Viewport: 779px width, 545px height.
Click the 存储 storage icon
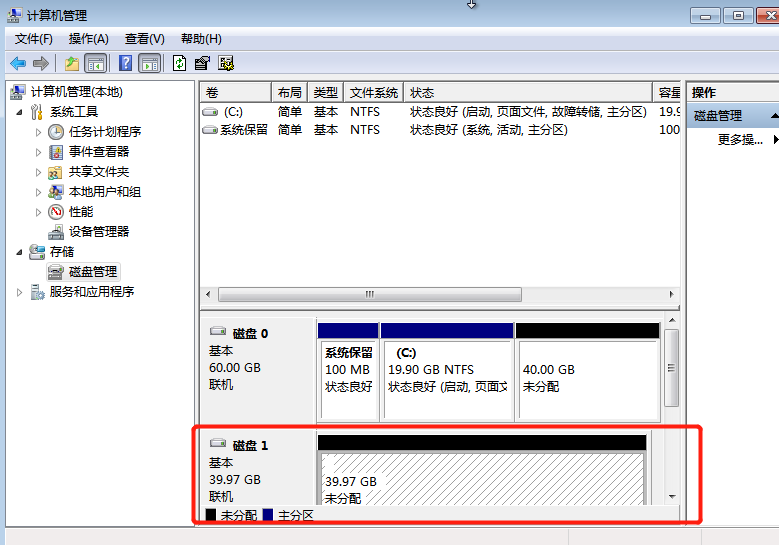pyautogui.click(x=37, y=252)
